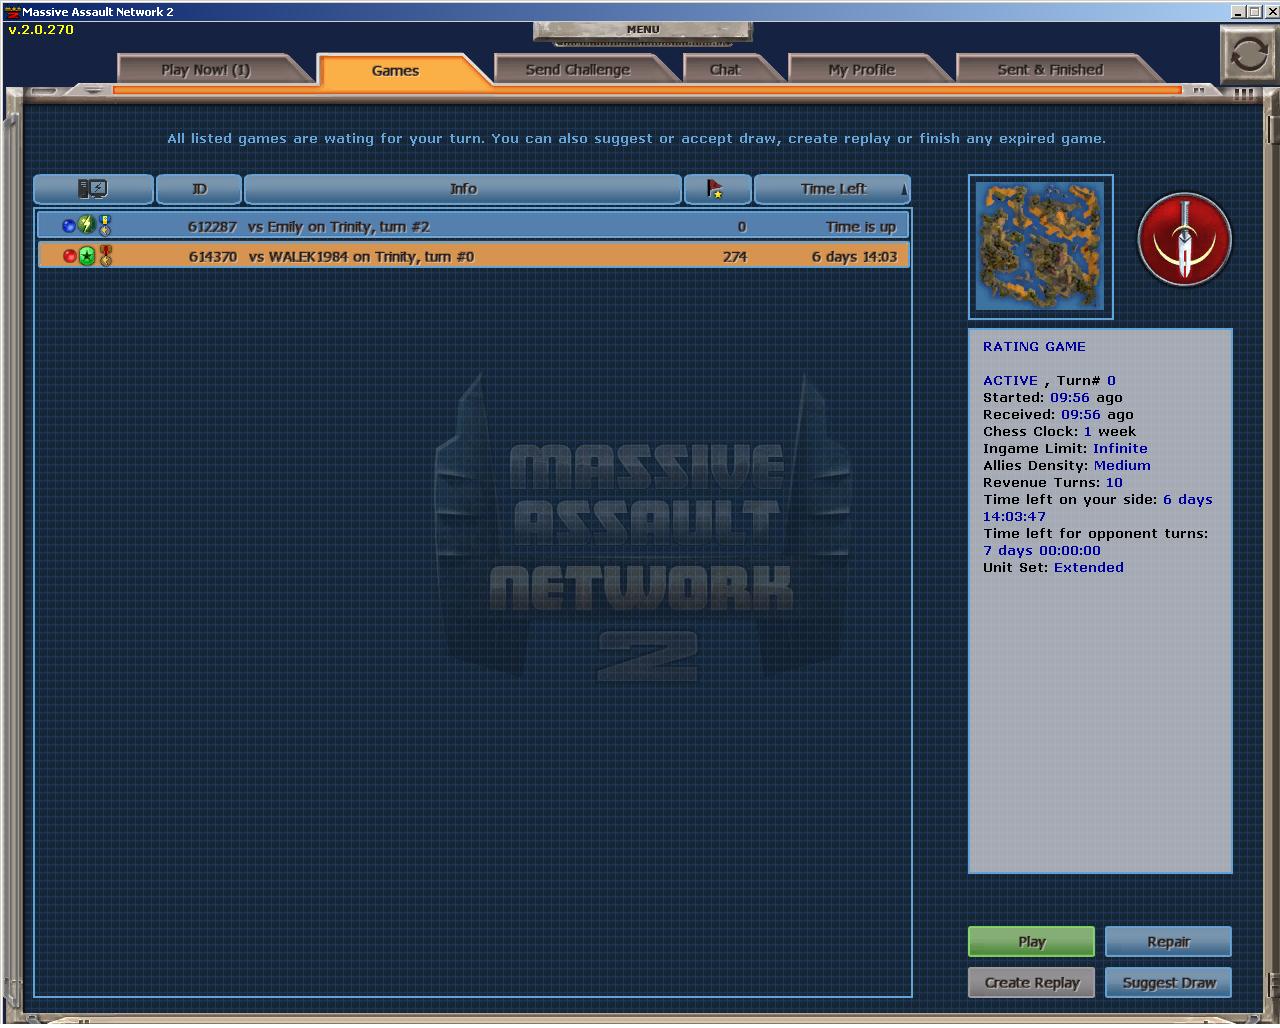Click the refresh arrows icon

1248,54
